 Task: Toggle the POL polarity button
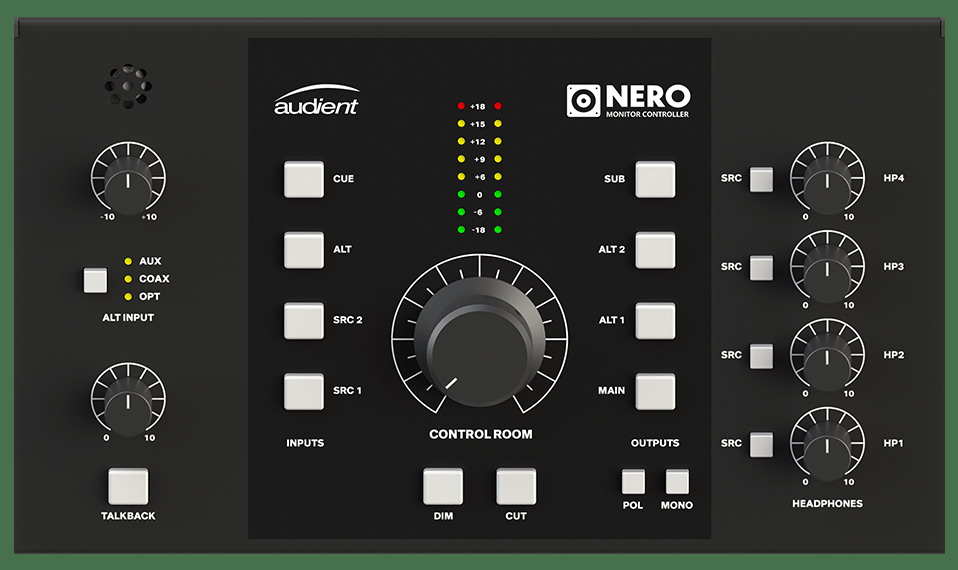[633, 481]
